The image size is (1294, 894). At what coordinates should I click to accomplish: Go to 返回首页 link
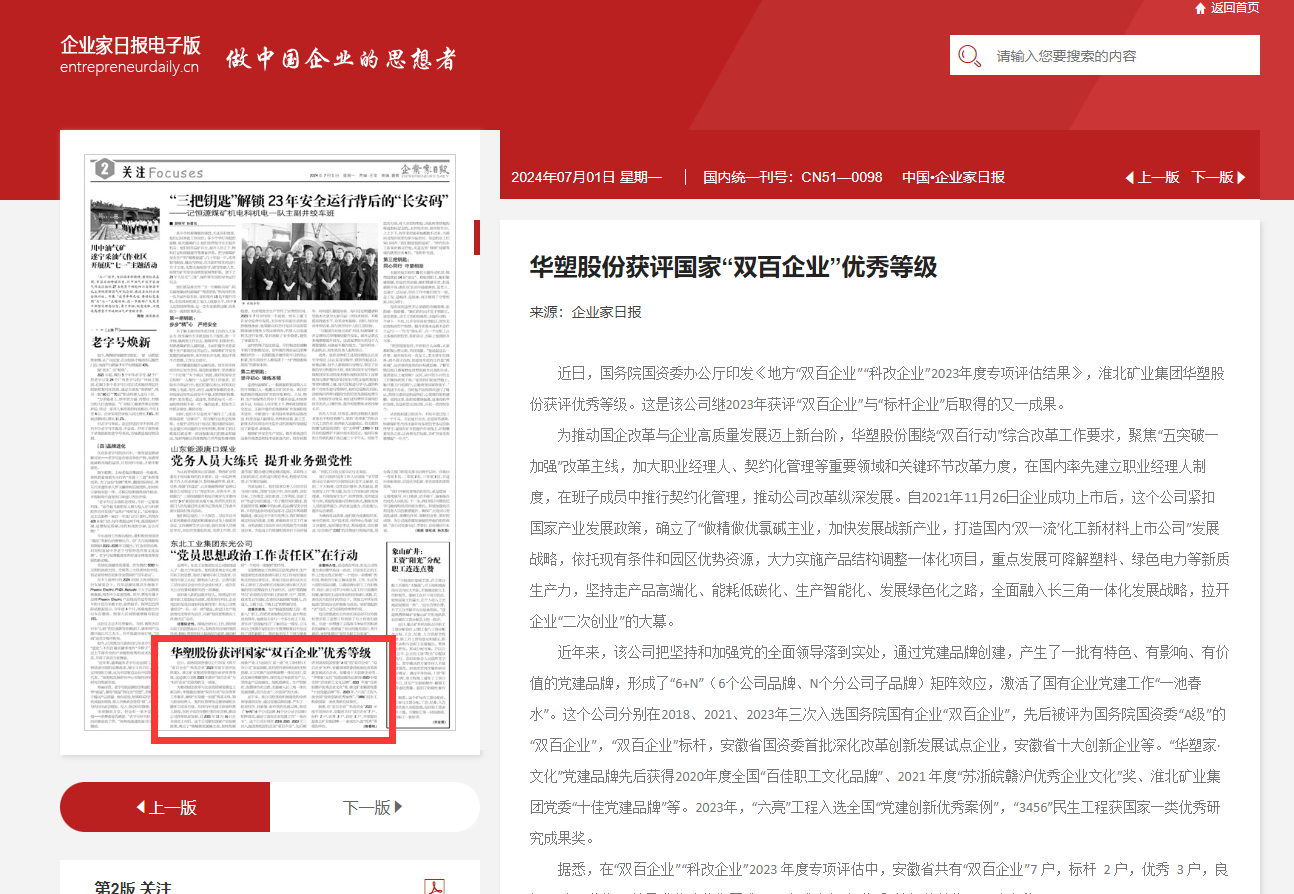click(x=1234, y=8)
